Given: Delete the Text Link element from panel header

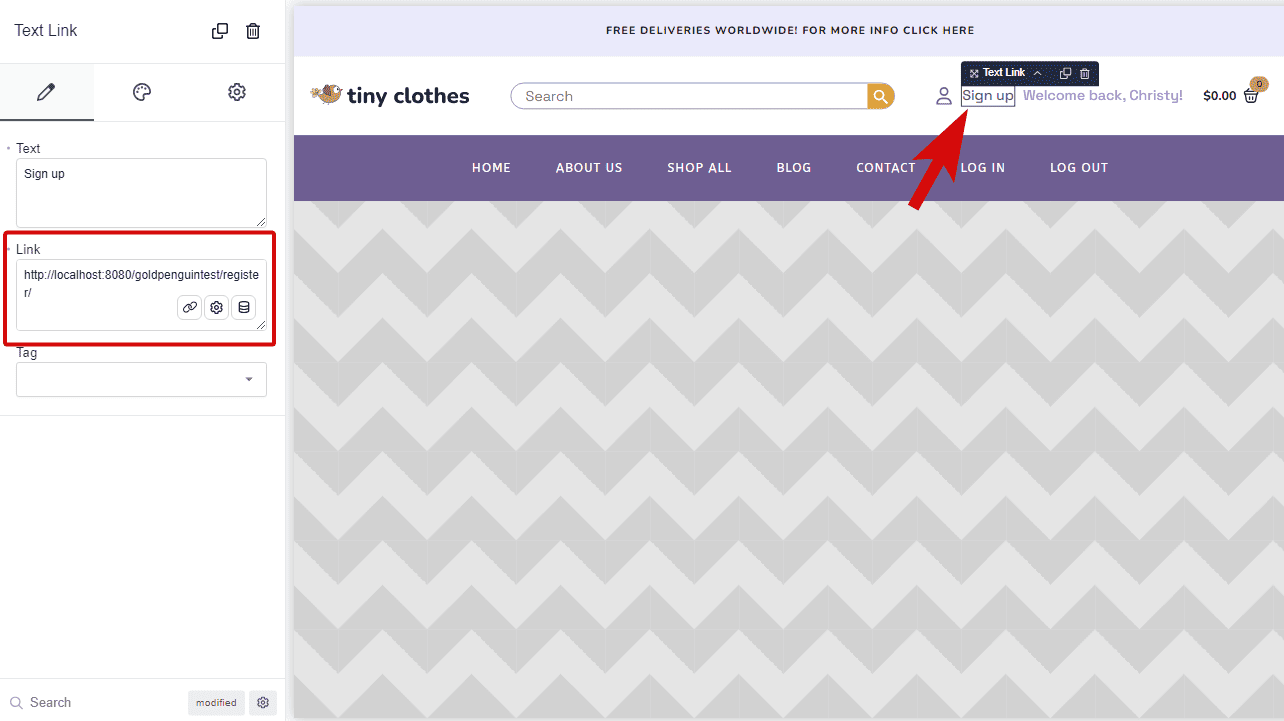Looking at the screenshot, I should 253,31.
